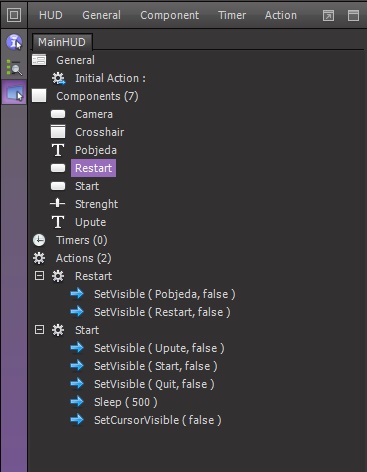Image resolution: width=367 pixels, height=472 pixels.
Task: Select the Camera component
Action: [x=94, y=114]
